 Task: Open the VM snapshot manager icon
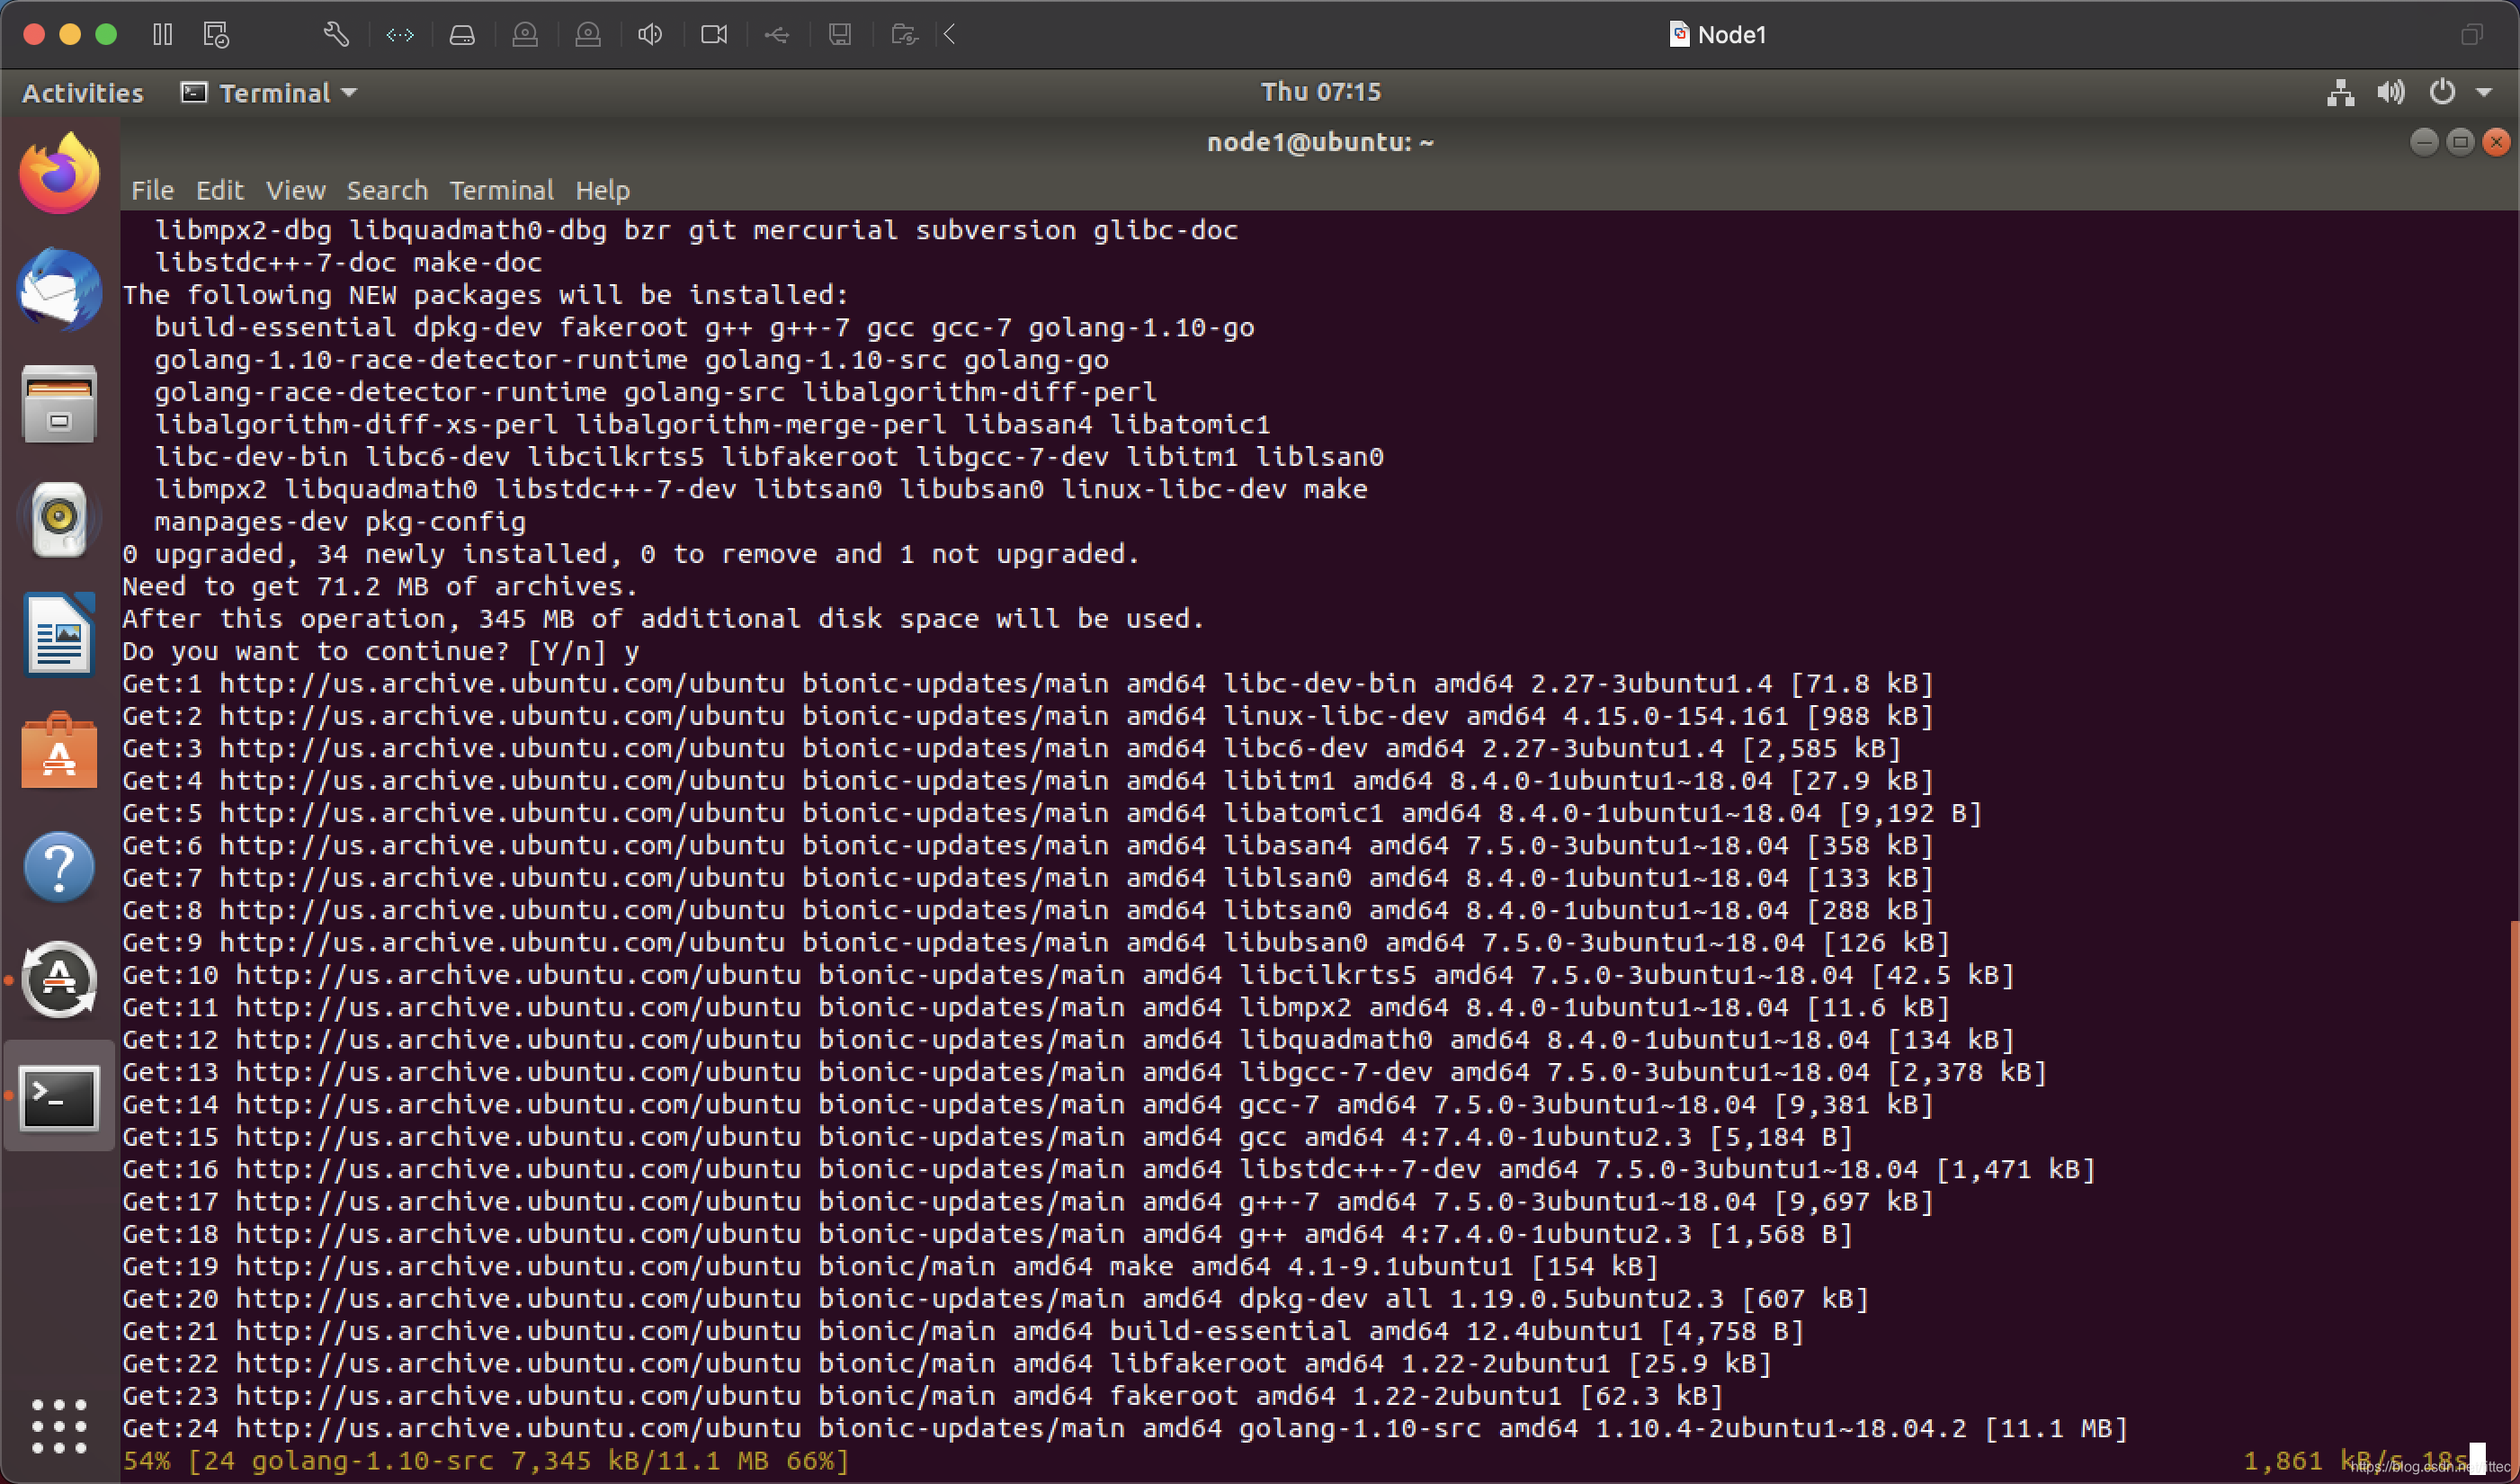[x=216, y=35]
